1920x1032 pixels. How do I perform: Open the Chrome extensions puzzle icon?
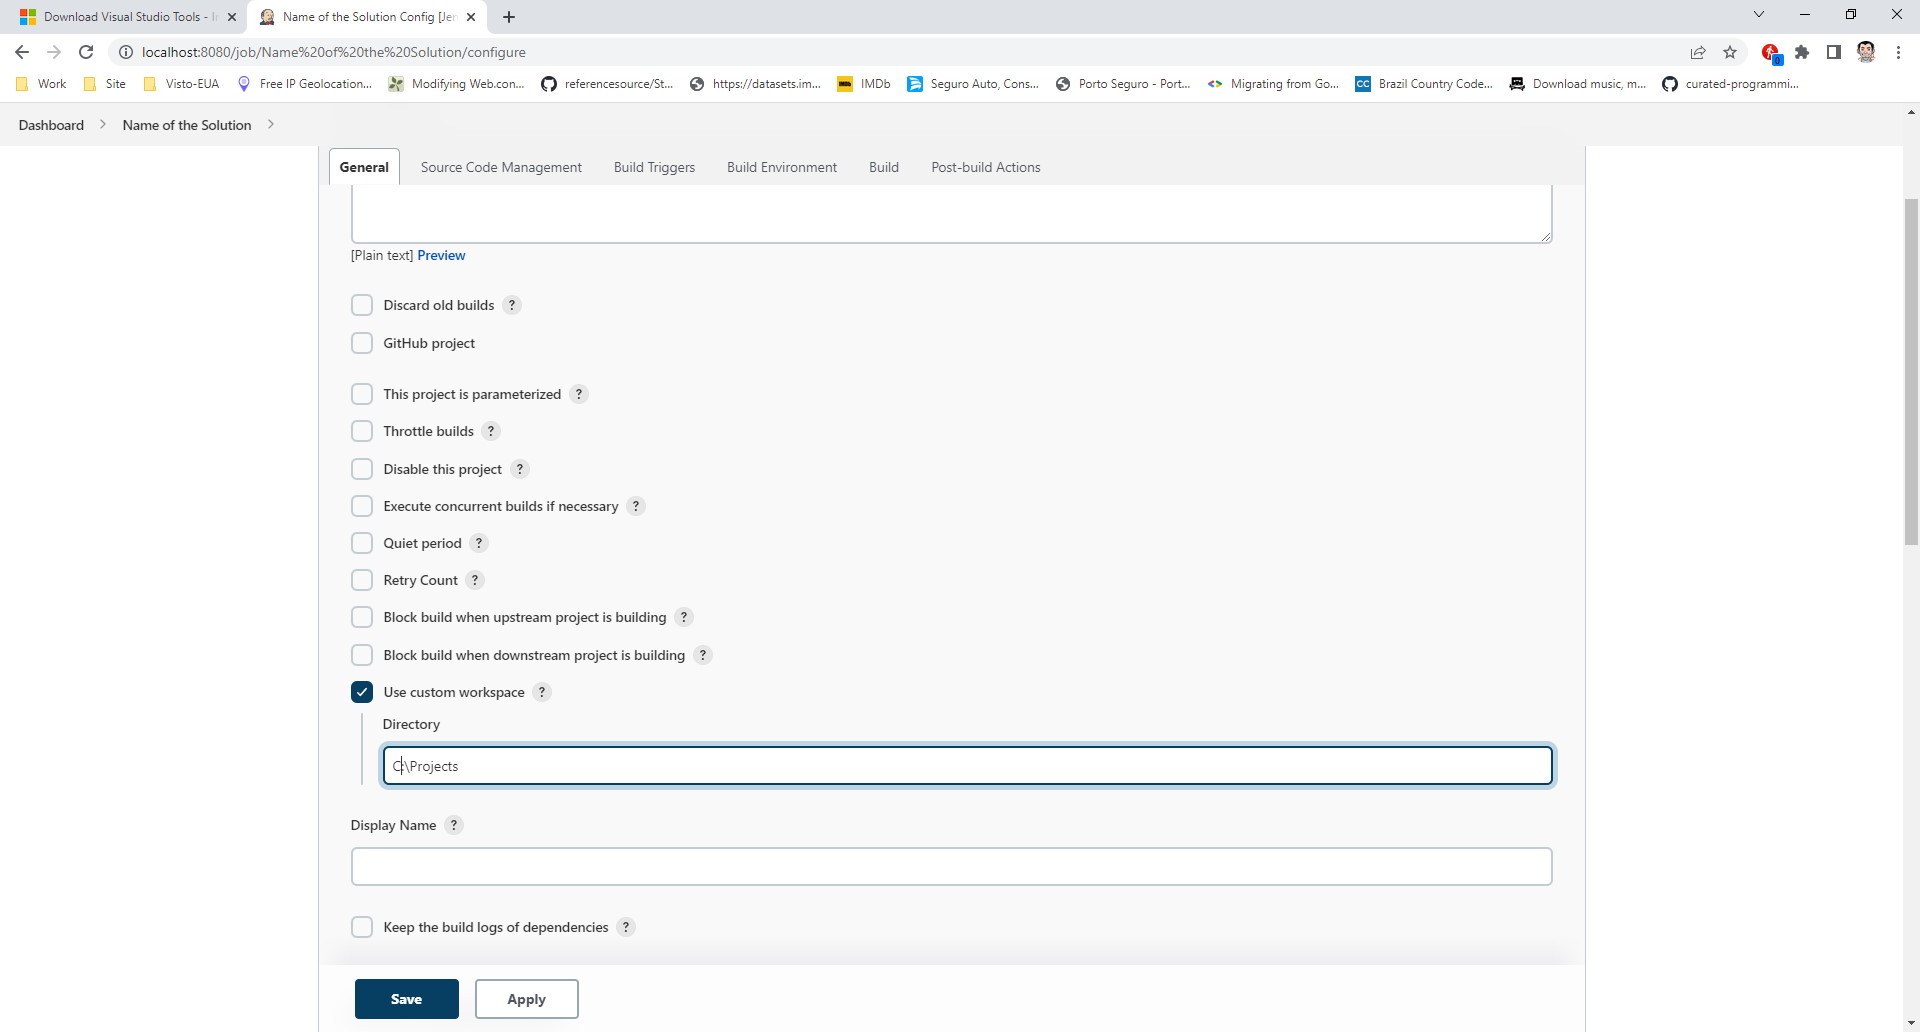click(x=1802, y=52)
